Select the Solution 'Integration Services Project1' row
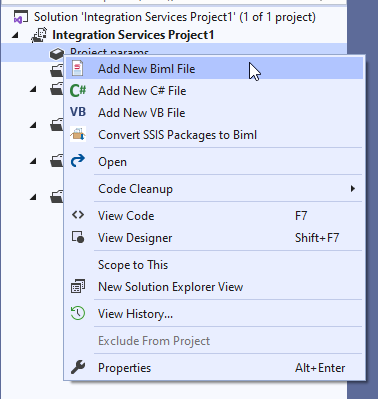Viewport: 378px width, 399px height. [x=173, y=17]
